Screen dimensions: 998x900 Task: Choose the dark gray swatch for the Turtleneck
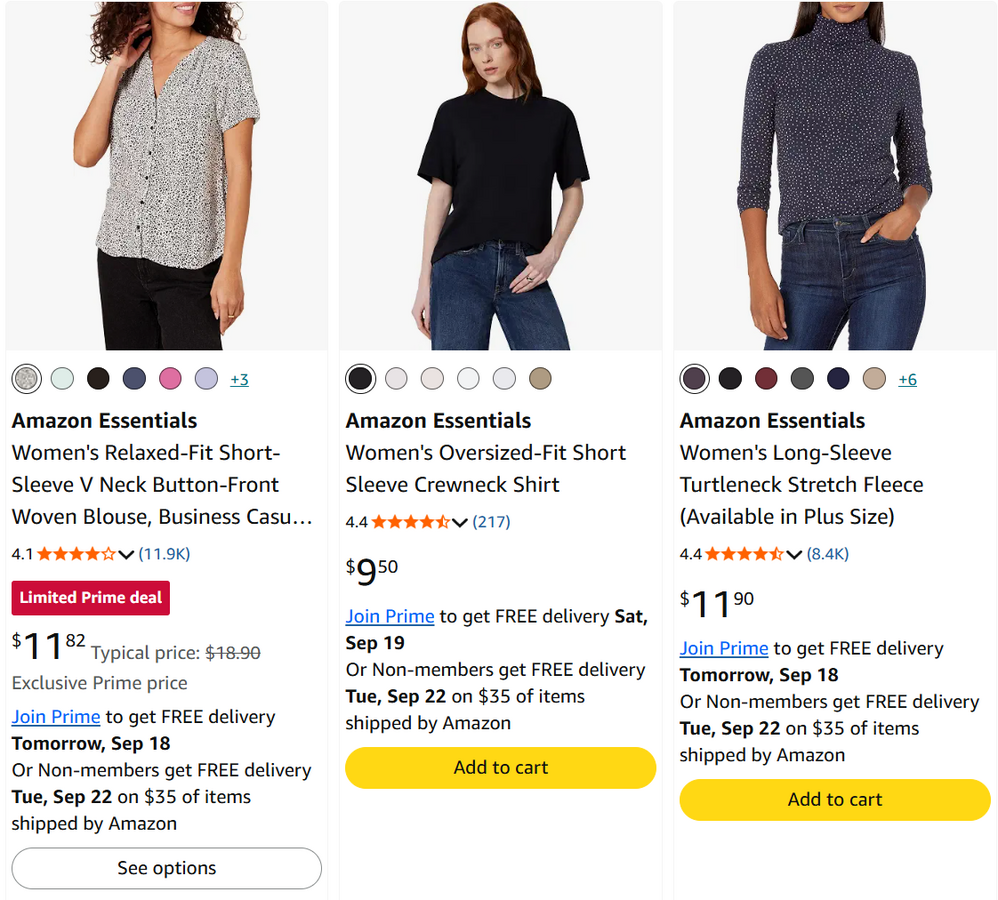[802, 379]
